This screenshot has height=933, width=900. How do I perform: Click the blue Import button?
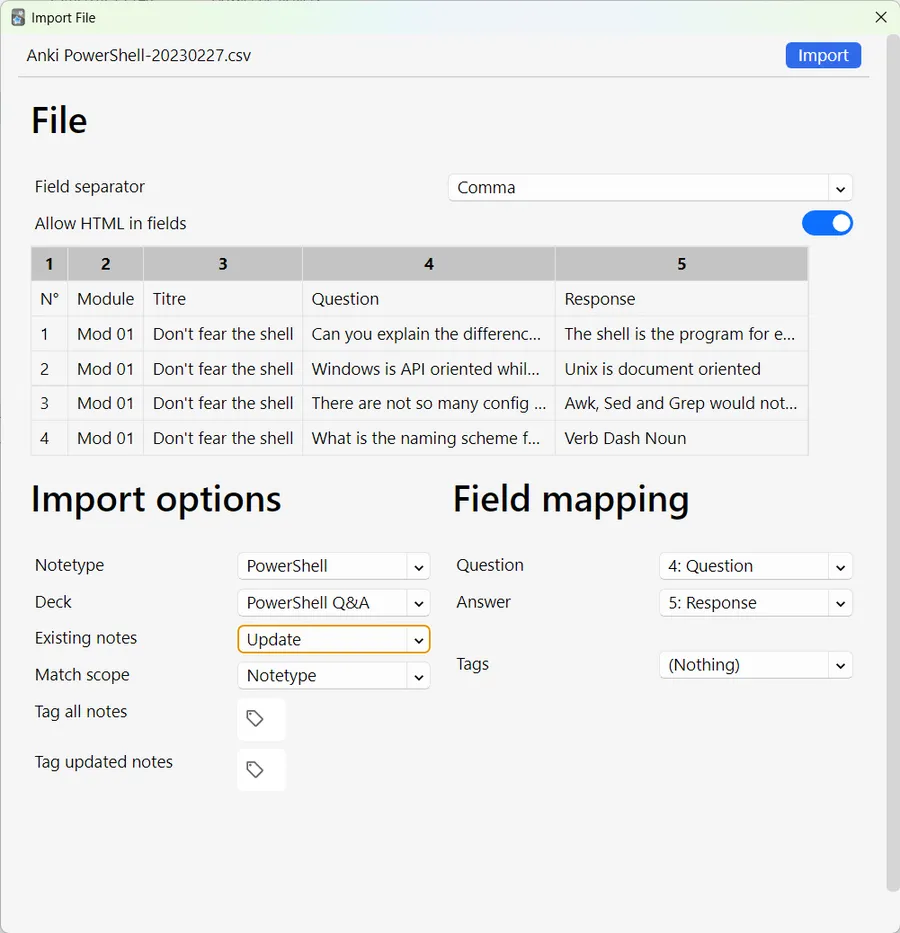pyautogui.click(x=823, y=55)
